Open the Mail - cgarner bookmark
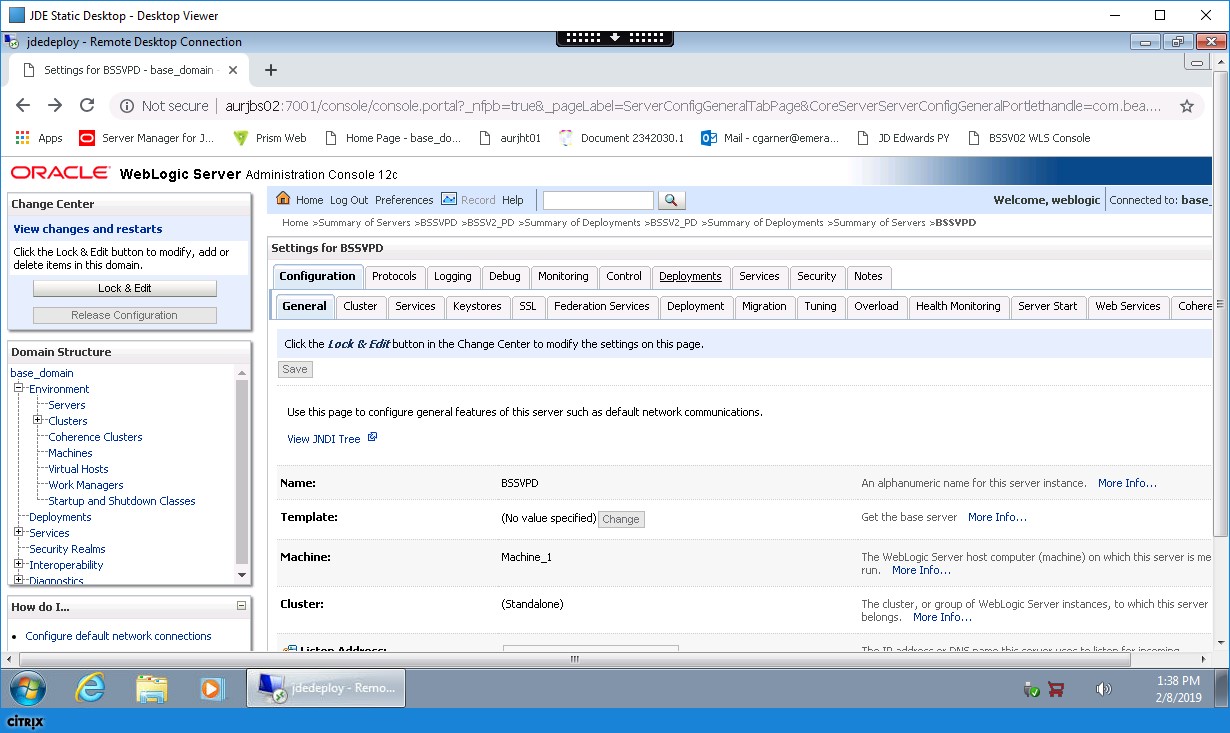1230x733 pixels. click(x=770, y=138)
